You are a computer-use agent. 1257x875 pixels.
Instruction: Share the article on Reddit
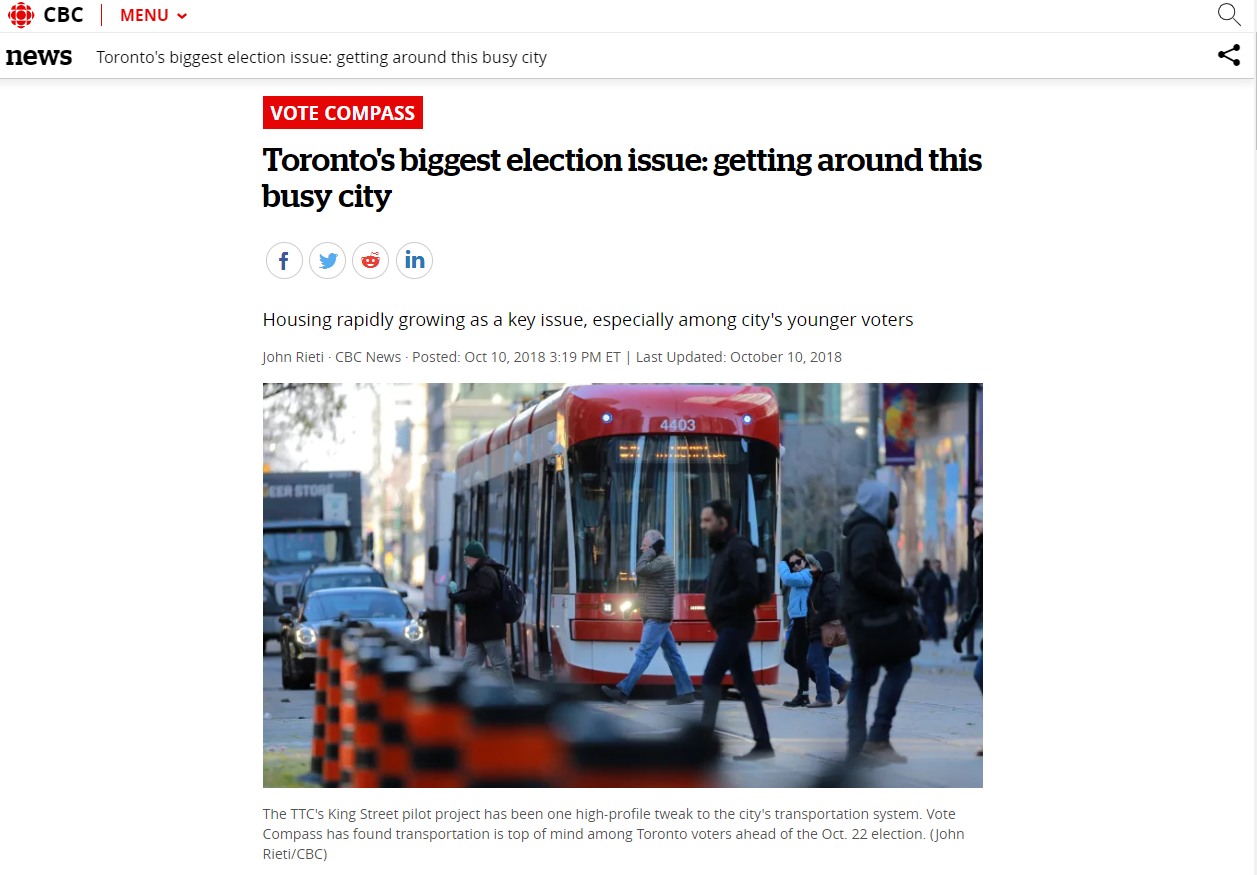(371, 261)
